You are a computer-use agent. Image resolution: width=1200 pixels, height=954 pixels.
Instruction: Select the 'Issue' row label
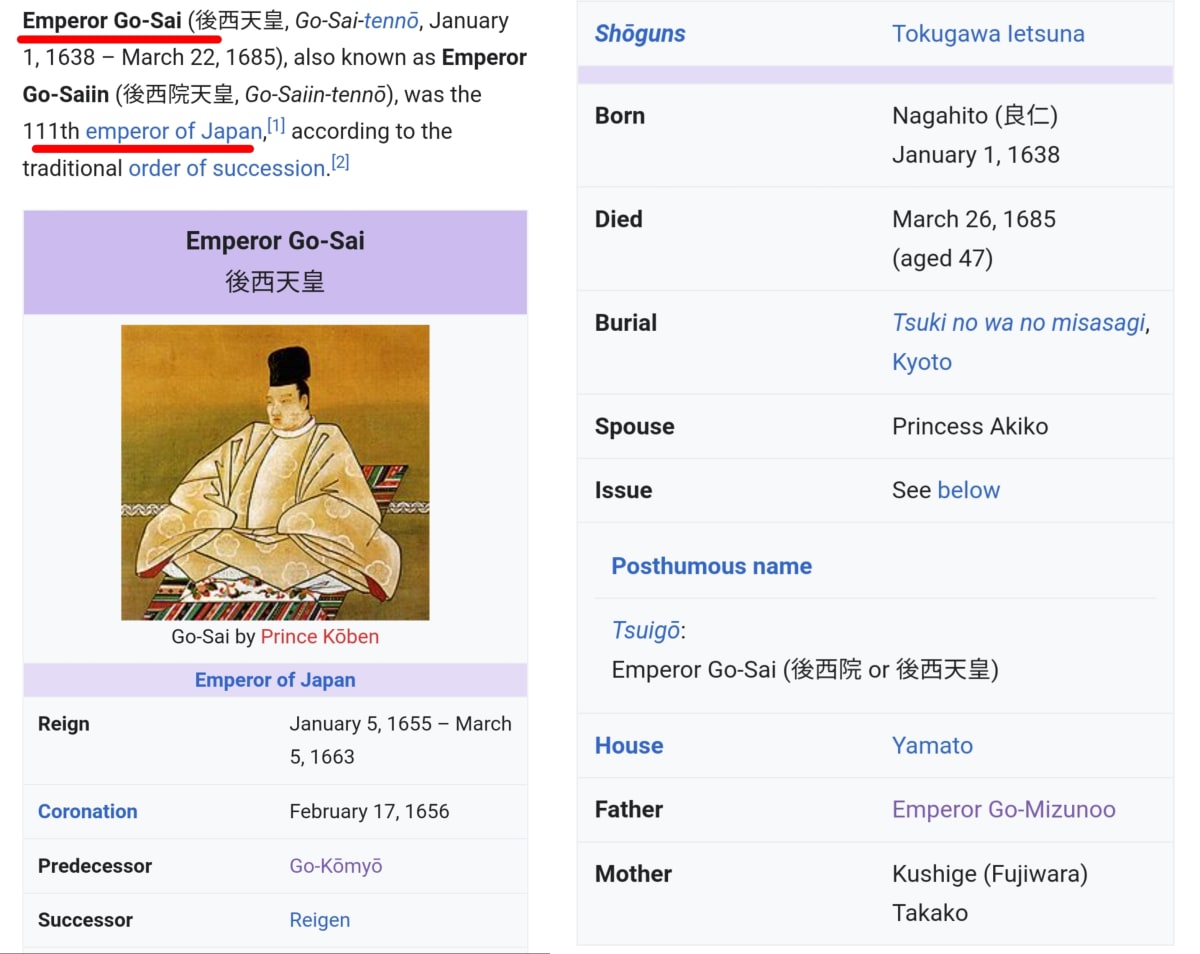[623, 490]
